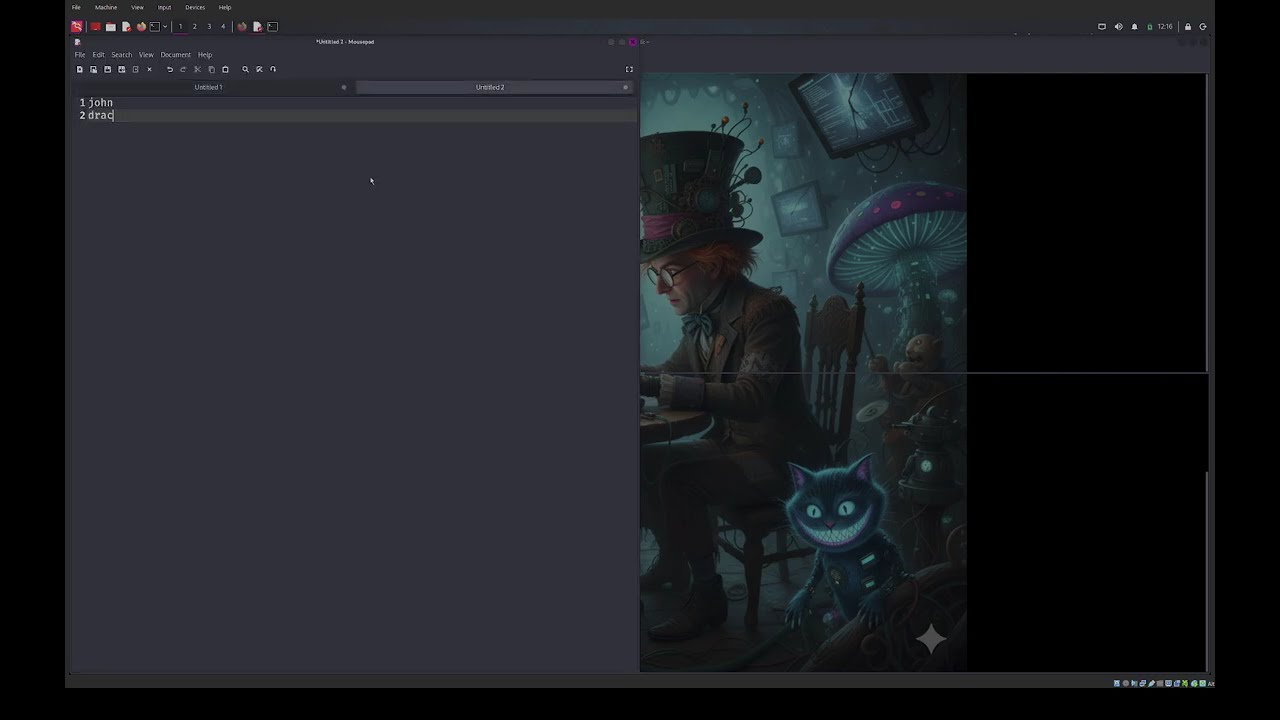The width and height of the screenshot is (1280, 720).
Task: Save the document with the toolbar Save icon
Action: tap(108, 69)
